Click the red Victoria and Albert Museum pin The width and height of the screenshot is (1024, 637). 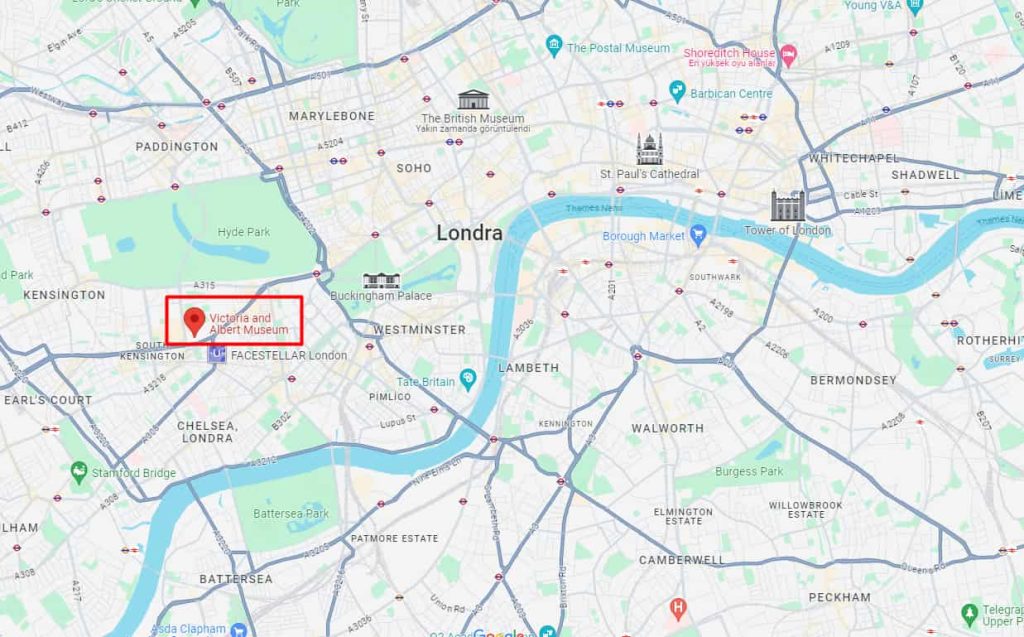tap(194, 321)
